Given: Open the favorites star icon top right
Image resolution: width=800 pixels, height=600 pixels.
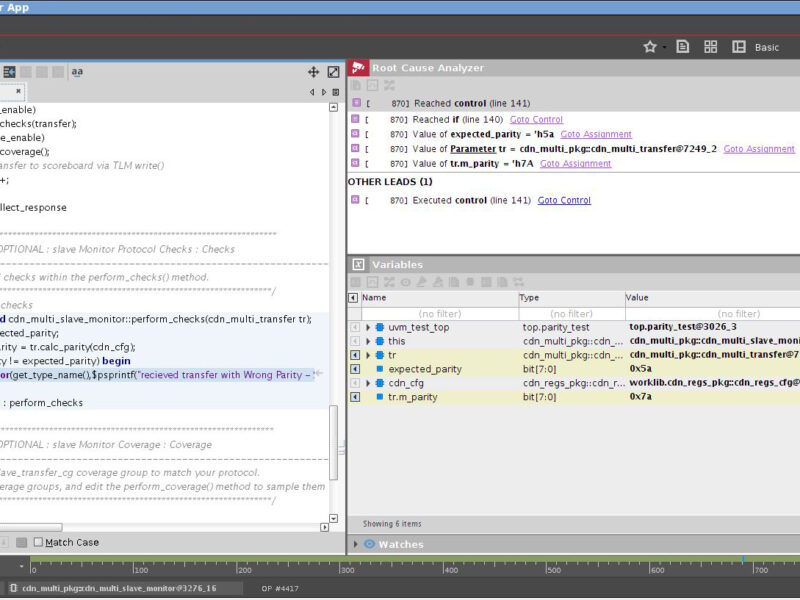Looking at the screenshot, I should click(x=649, y=46).
